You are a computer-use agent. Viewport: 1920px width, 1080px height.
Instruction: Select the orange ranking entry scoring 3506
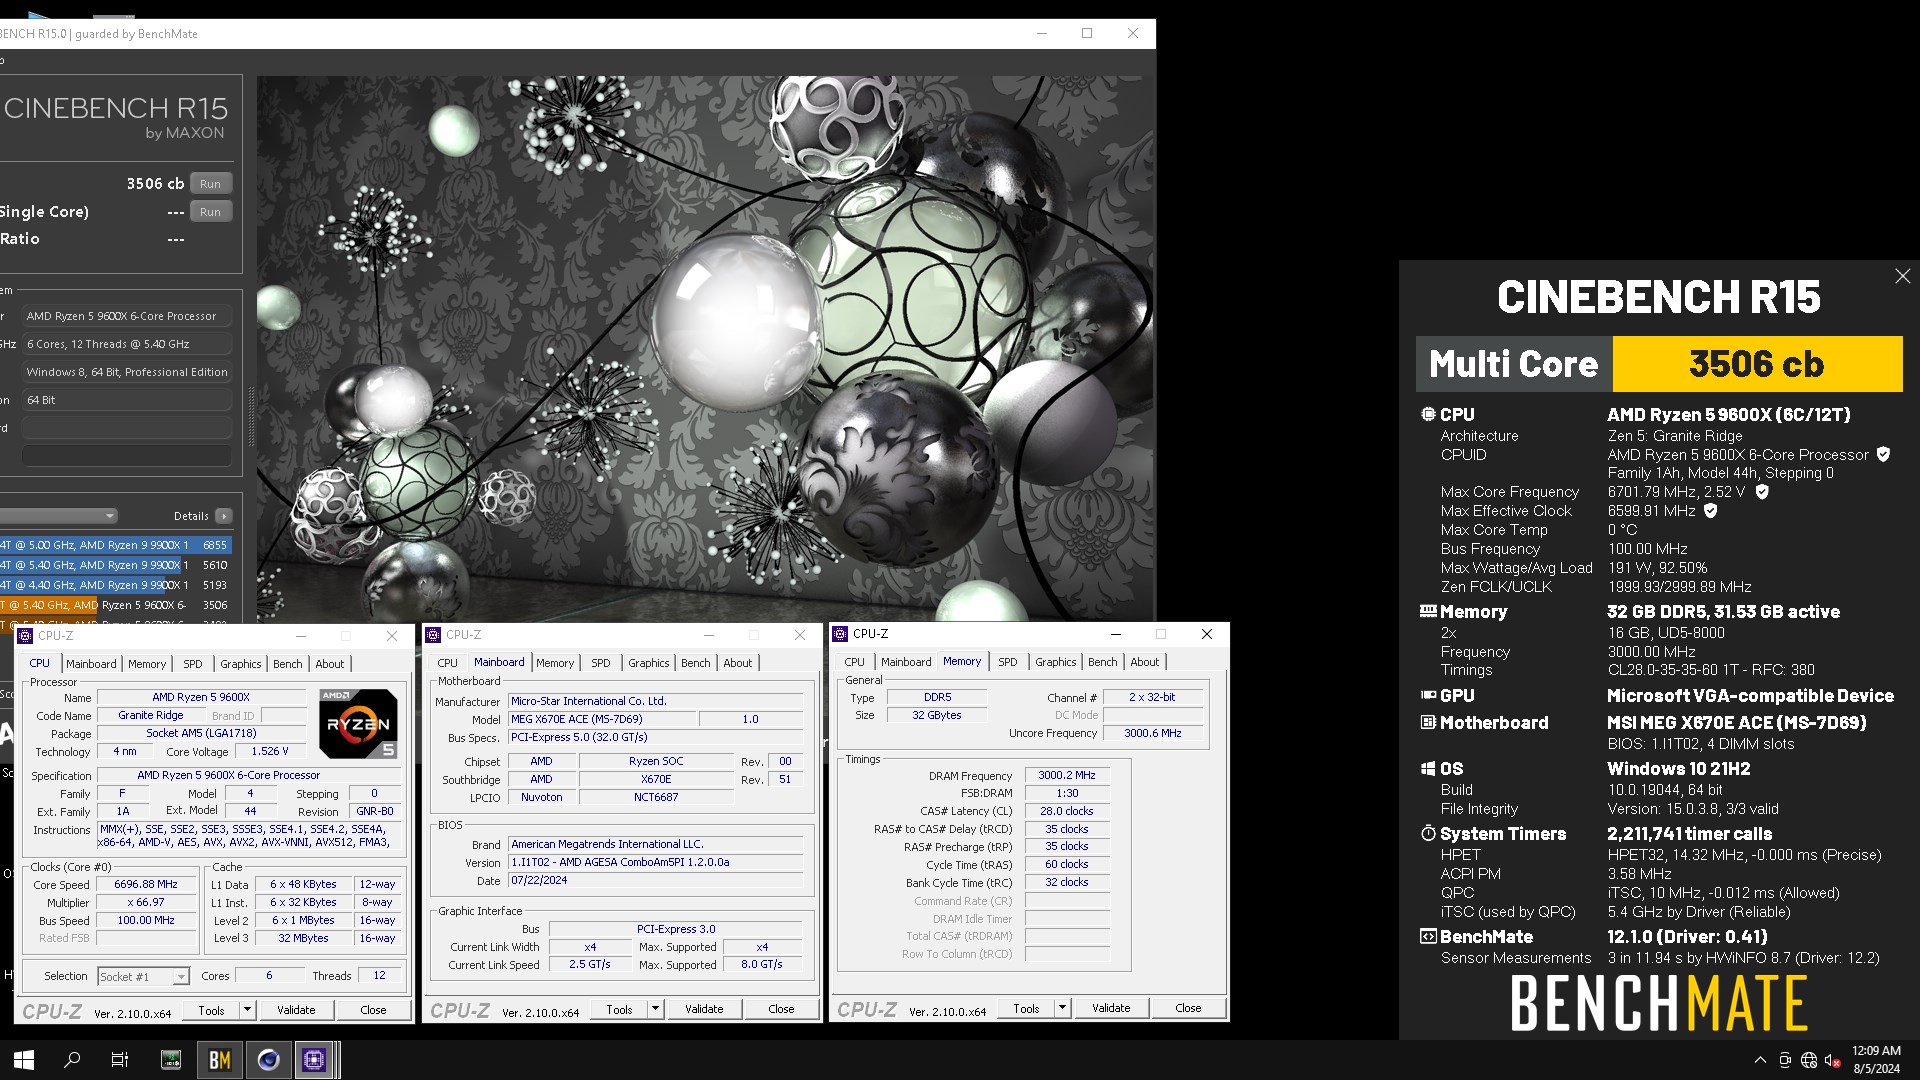[116, 605]
